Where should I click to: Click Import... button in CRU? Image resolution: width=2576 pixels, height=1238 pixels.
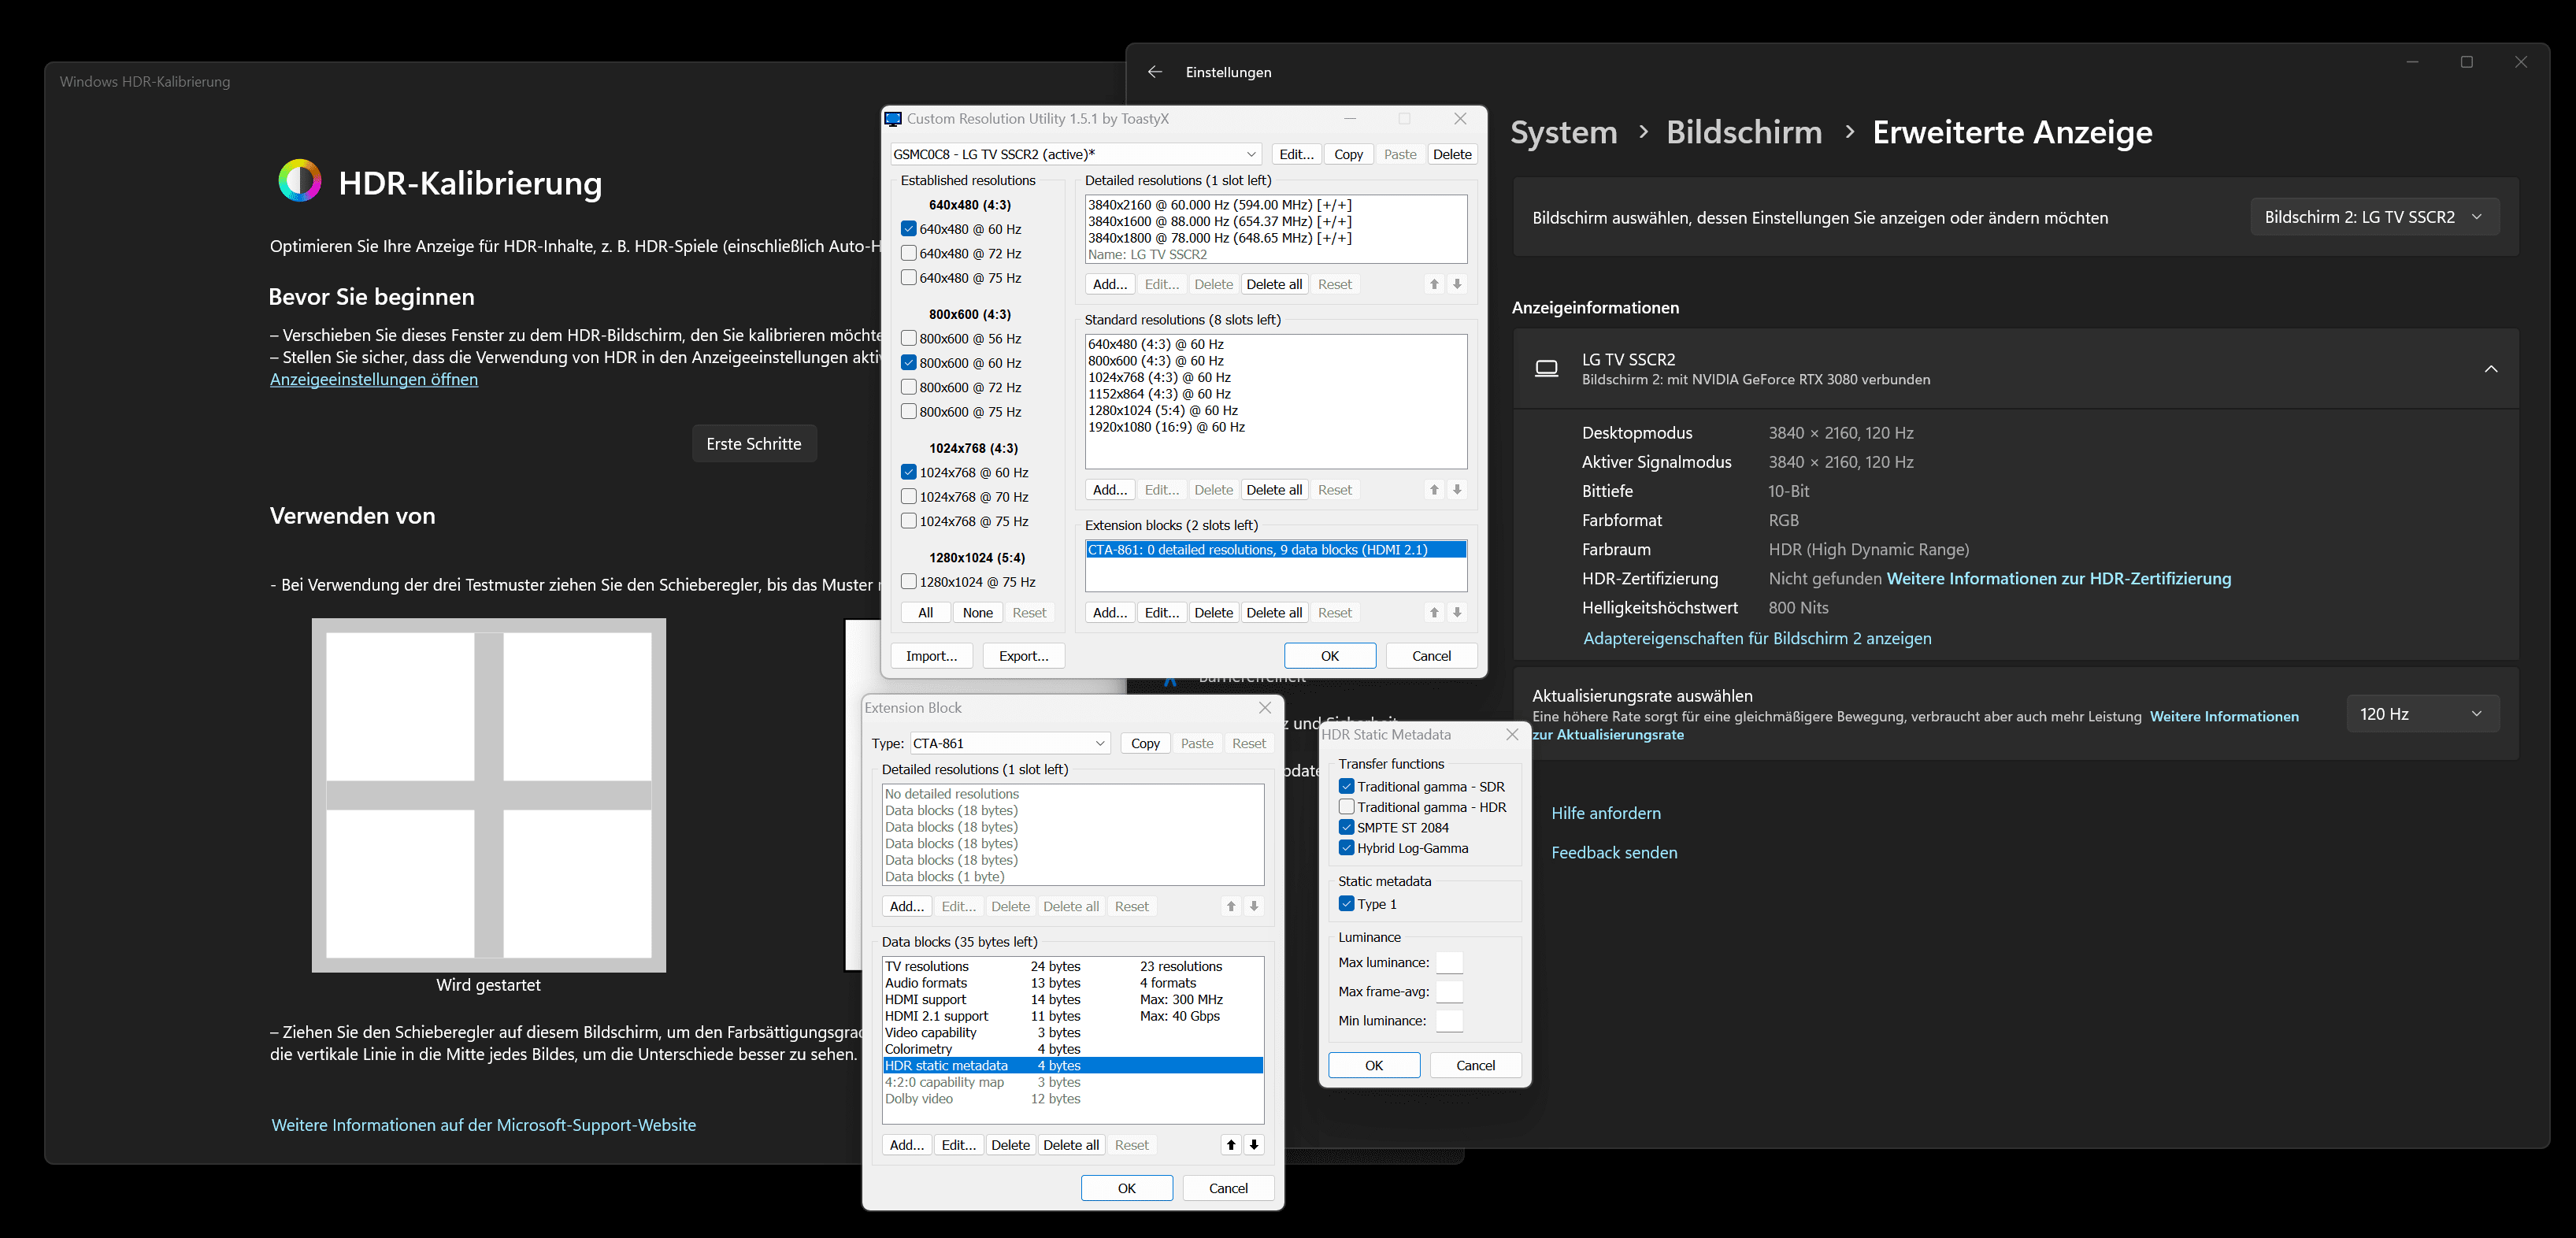[931, 656]
